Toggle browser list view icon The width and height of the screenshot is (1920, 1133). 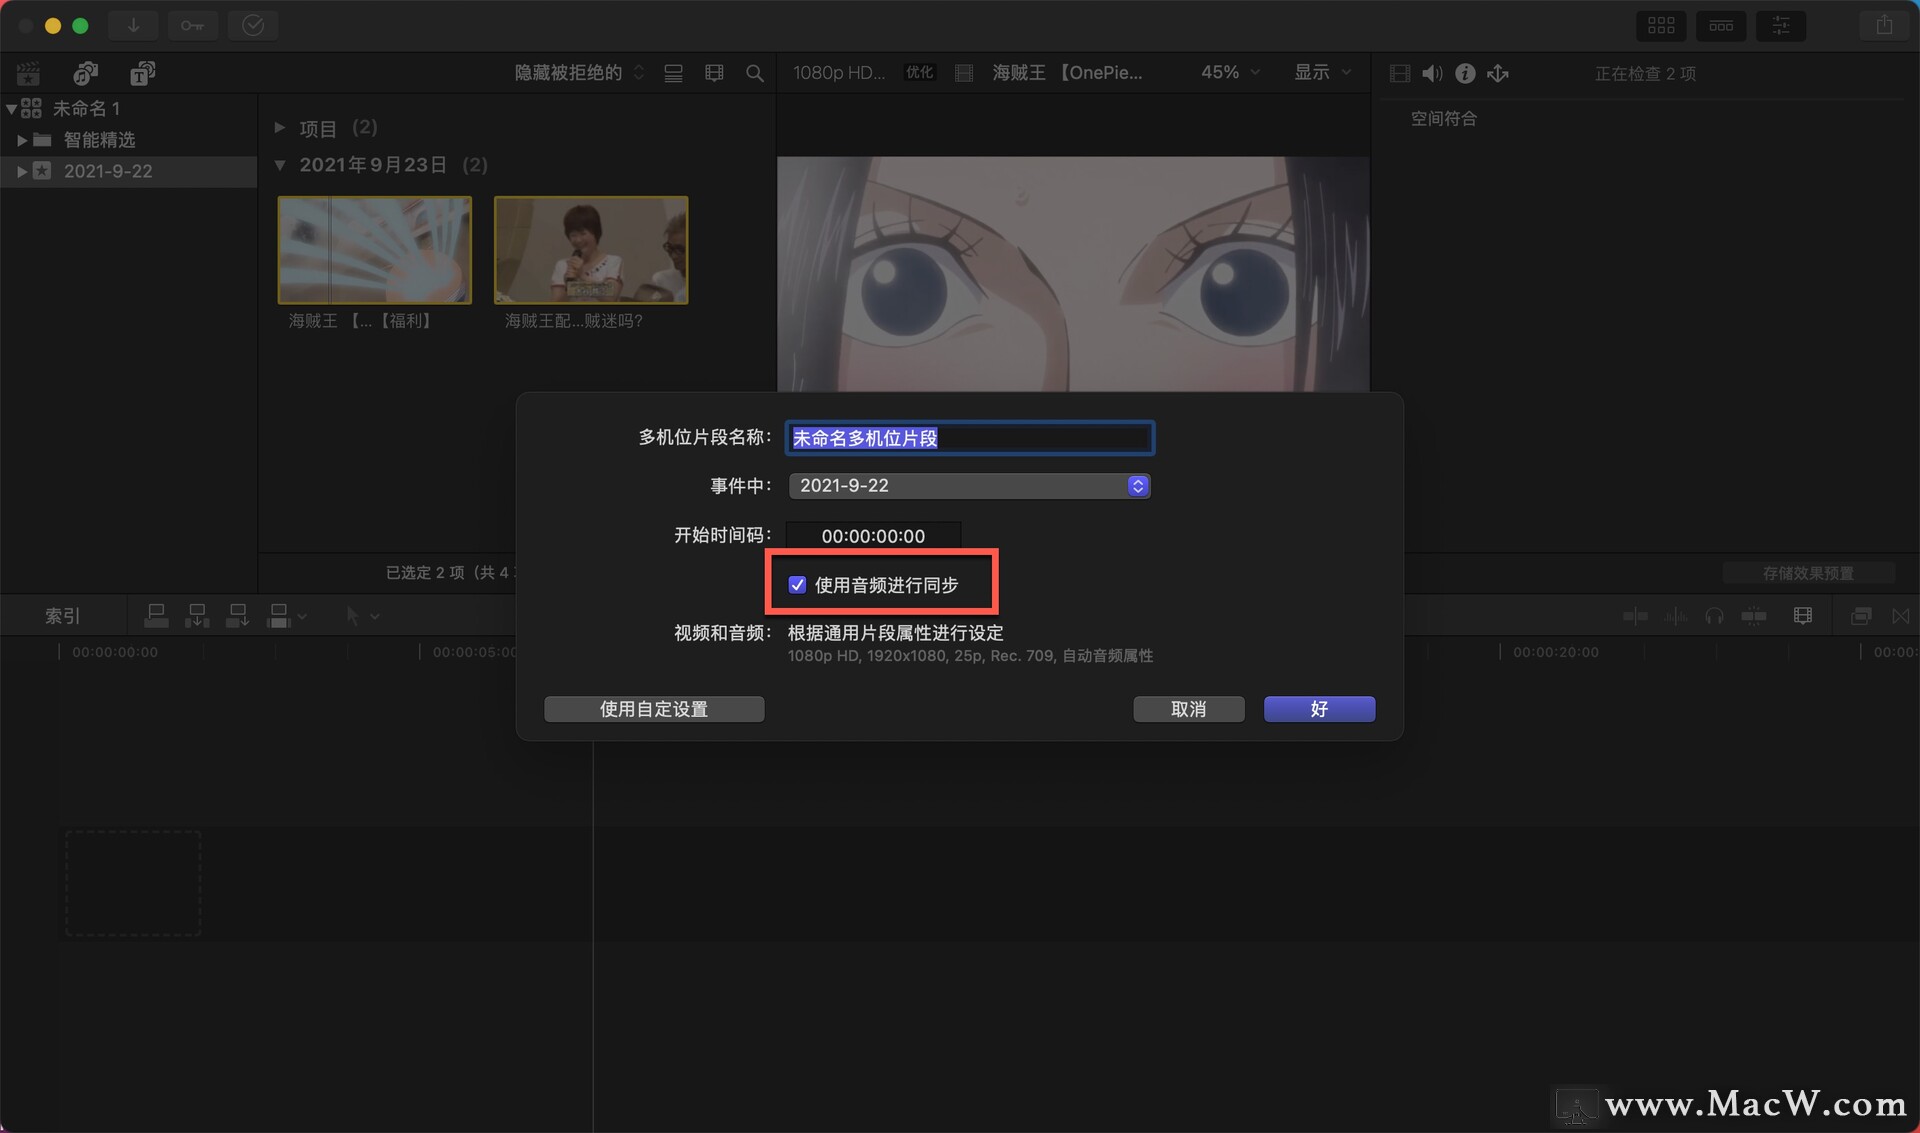tap(673, 73)
